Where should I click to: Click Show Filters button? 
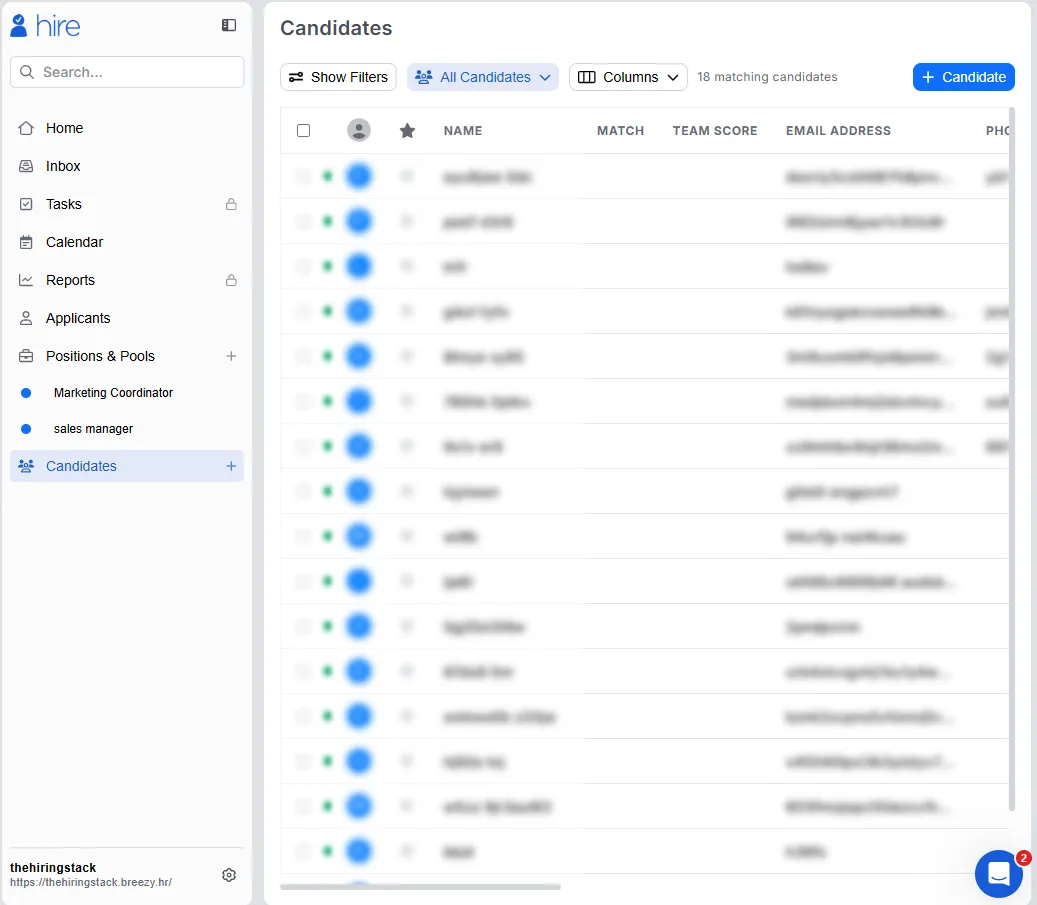(x=338, y=77)
